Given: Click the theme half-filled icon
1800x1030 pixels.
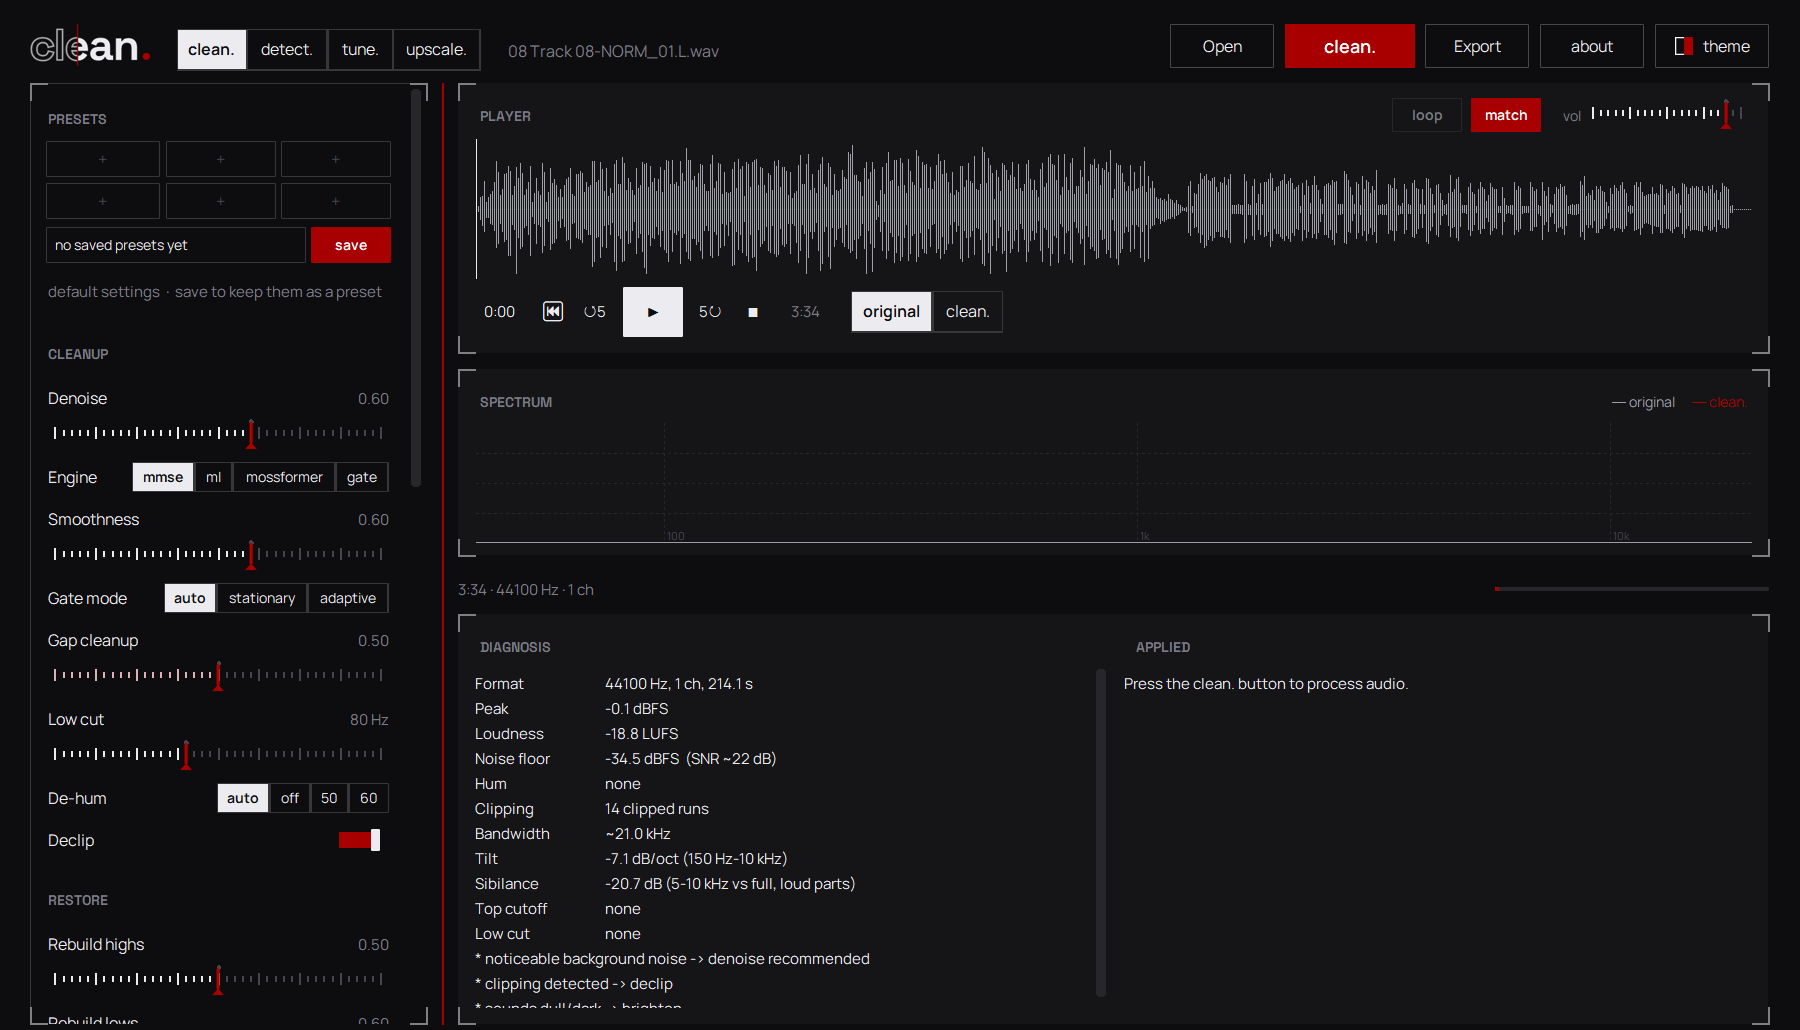Looking at the screenshot, I should 1683,46.
